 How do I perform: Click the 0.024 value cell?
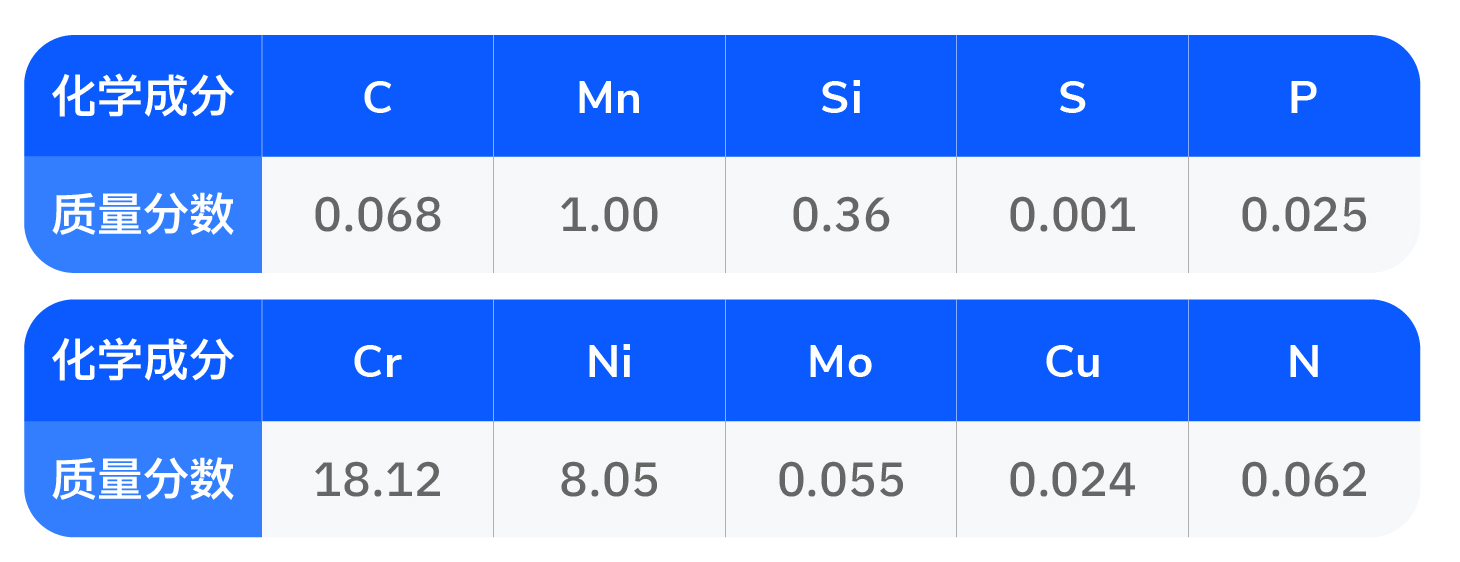pyautogui.click(x=1072, y=480)
